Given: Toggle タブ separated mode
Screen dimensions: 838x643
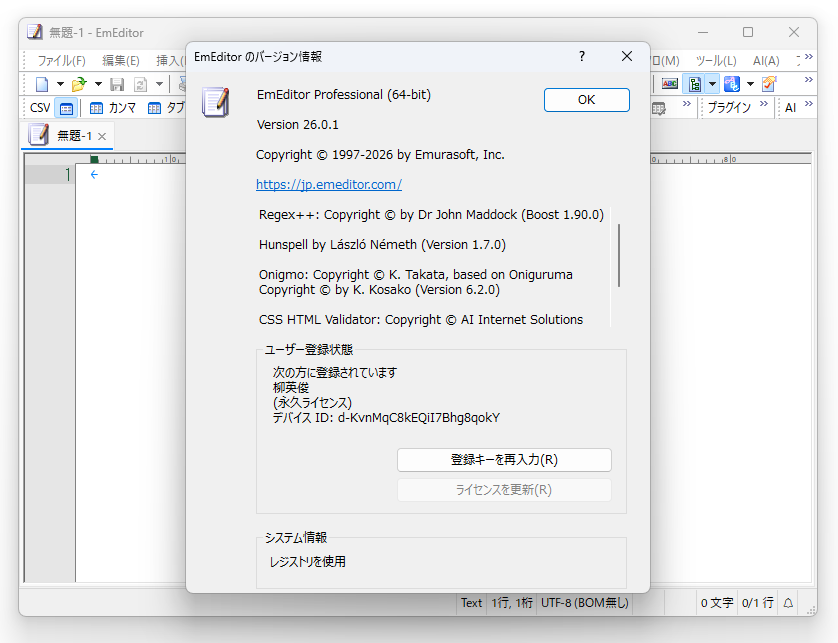Looking at the screenshot, I should pyautogui.click(x=167, y=107).
